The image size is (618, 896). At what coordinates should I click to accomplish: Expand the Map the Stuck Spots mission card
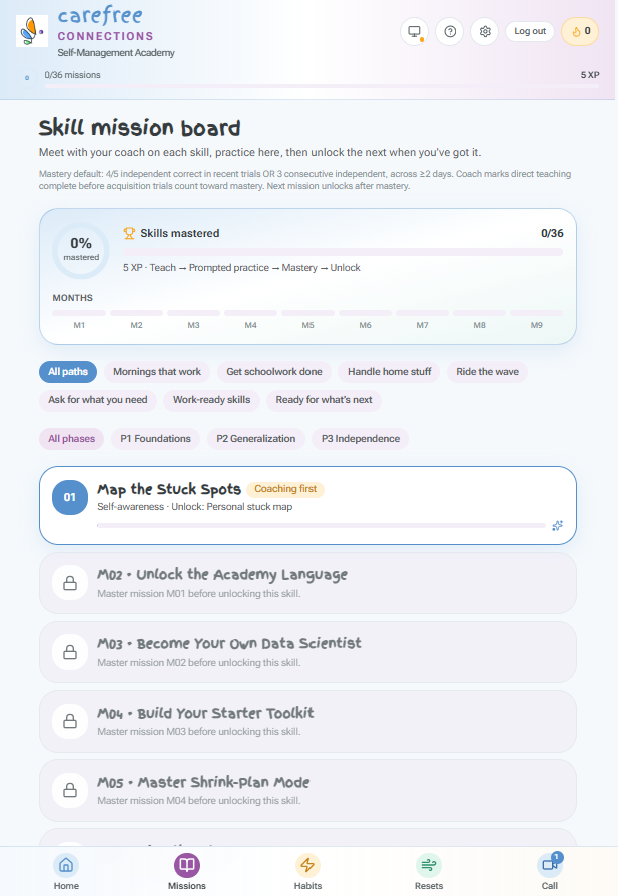click(x=308, y=505)
